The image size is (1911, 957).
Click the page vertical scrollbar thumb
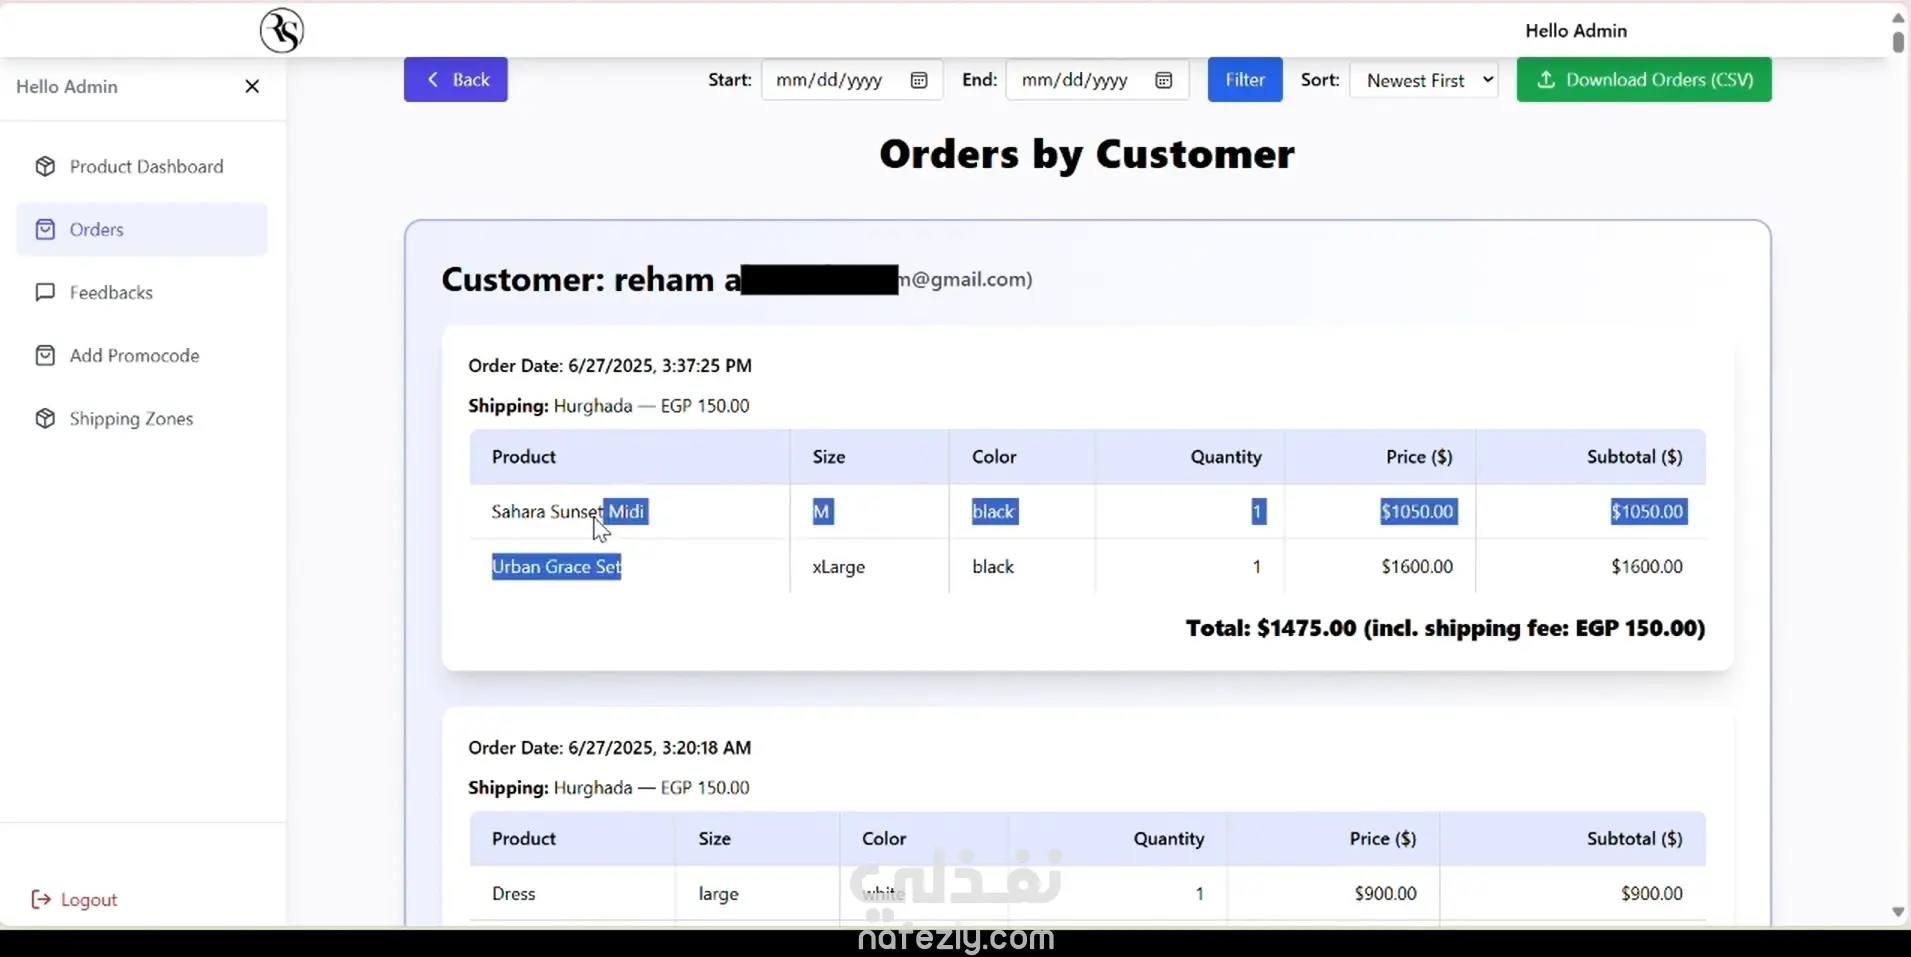(1898, 41)
